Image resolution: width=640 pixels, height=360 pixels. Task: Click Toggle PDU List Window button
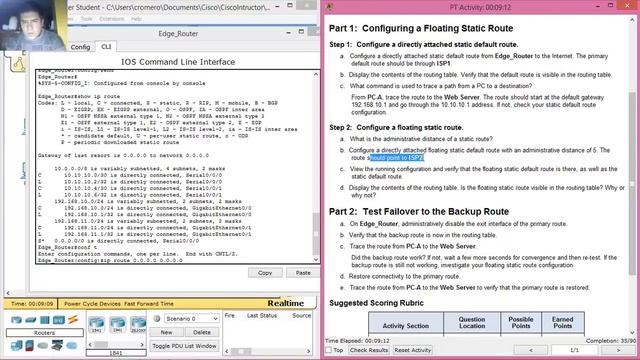click(x=184, y=346)
